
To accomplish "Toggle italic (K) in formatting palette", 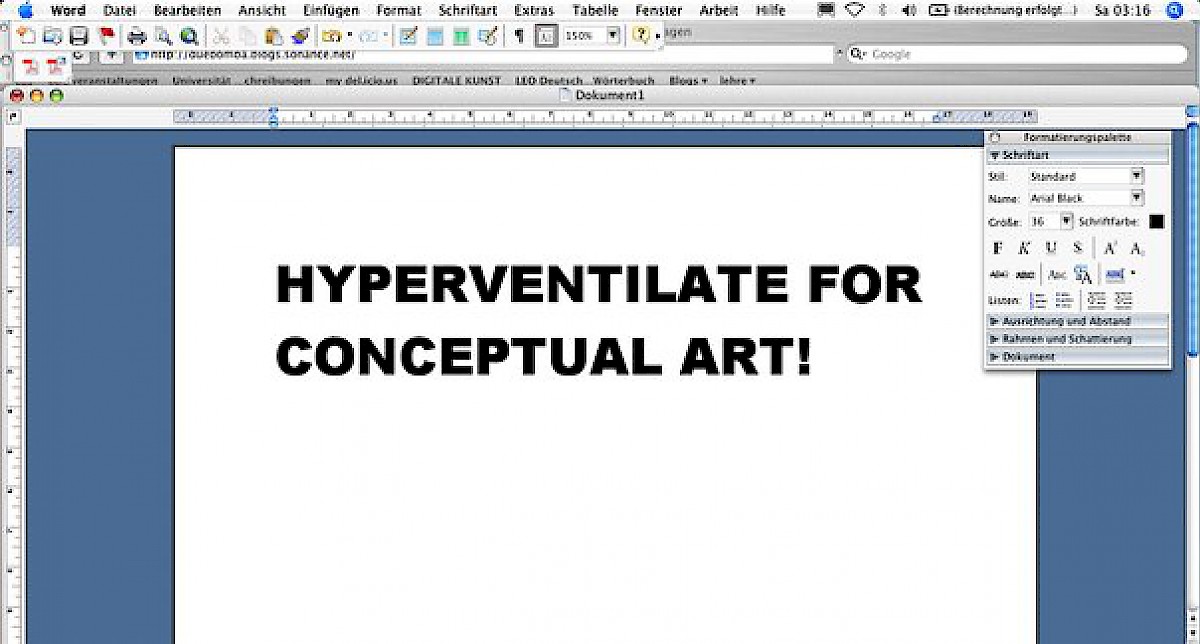I will click(1024, 248).
